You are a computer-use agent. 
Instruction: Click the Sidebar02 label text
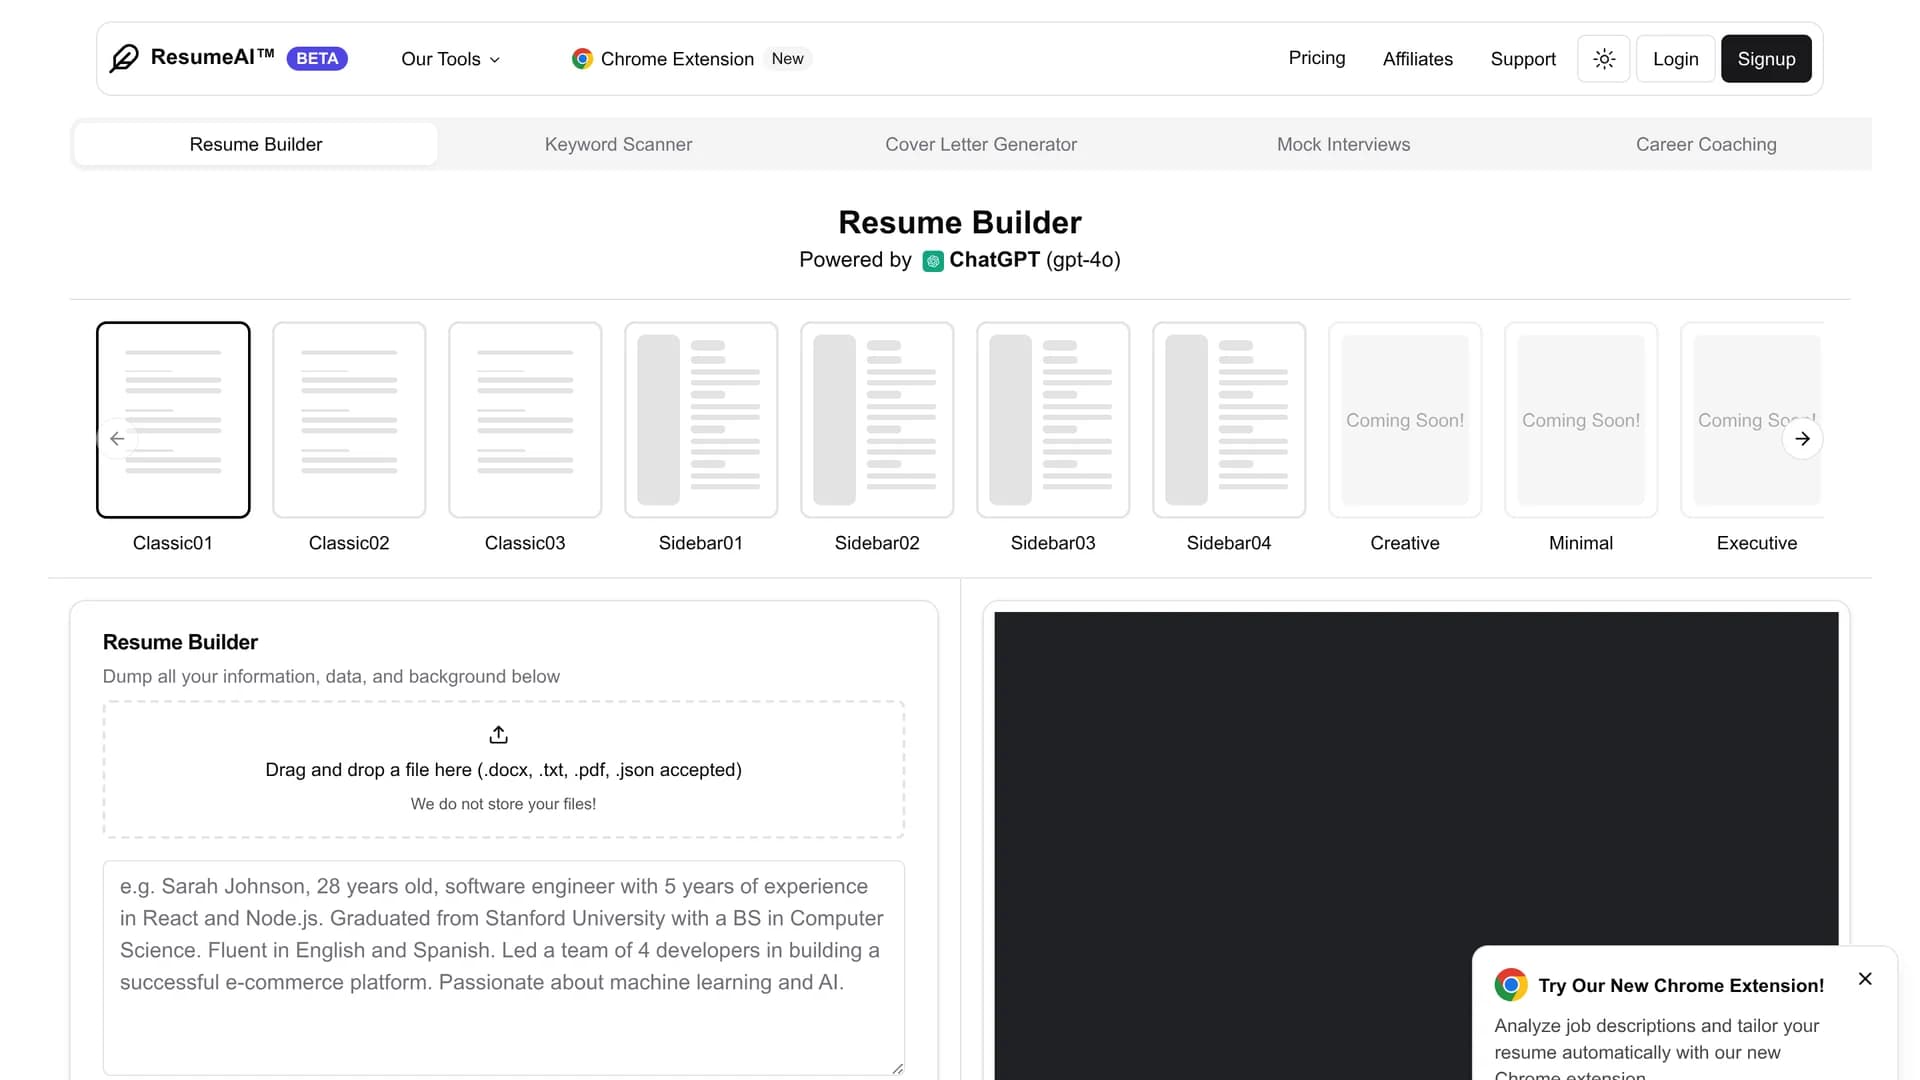click(x=877, y=543)
